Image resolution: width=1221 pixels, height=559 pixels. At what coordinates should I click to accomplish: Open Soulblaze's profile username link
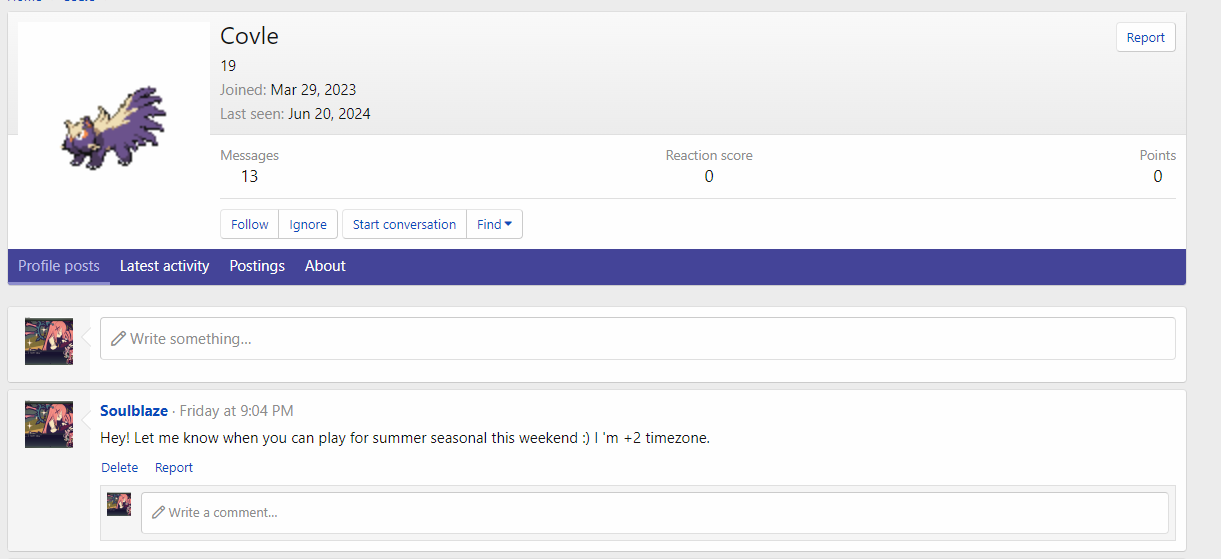click(134, 411)
